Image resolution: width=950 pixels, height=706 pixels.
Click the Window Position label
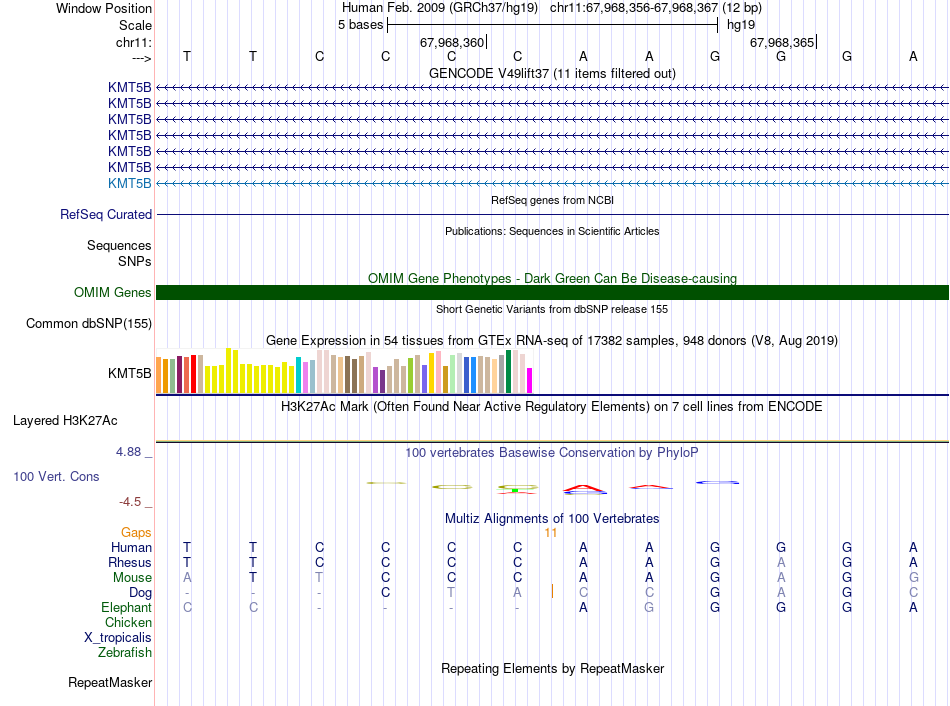point(104,8)
